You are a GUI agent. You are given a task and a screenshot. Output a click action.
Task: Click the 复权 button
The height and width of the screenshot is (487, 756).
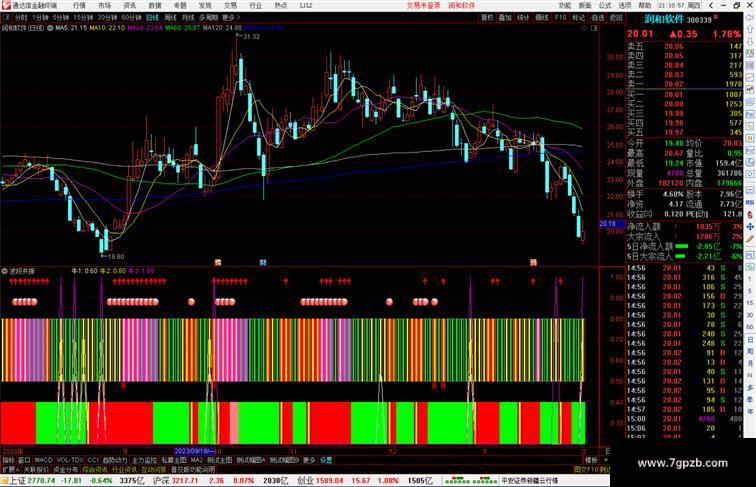(487, 17)
